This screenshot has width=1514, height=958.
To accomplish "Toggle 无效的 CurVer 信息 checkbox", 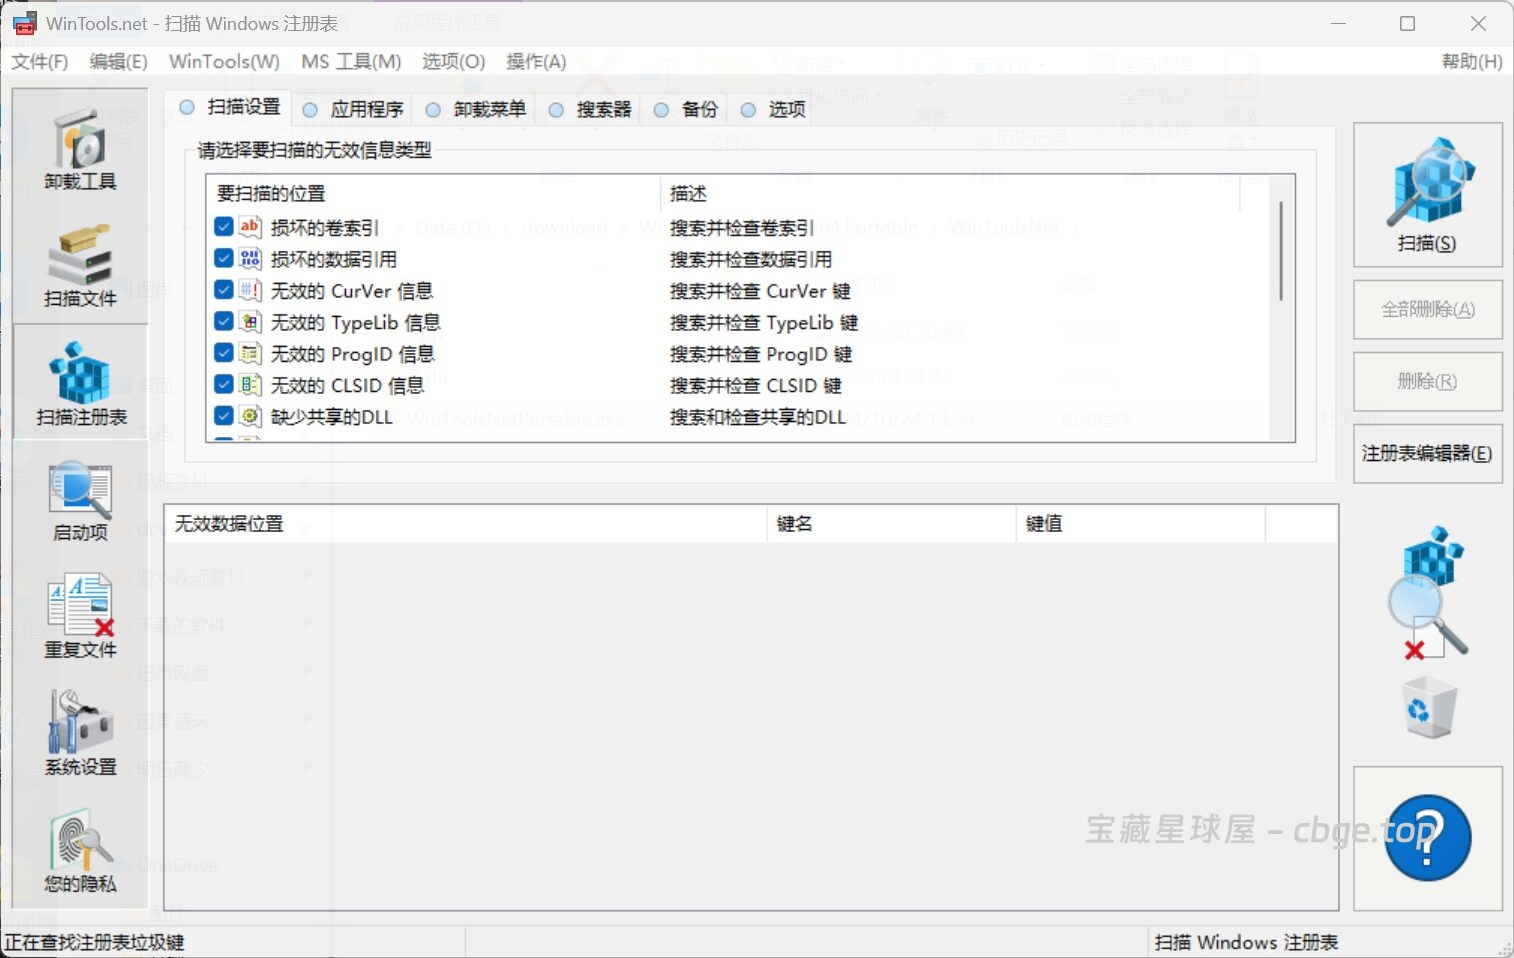I will tap(224, 290).
